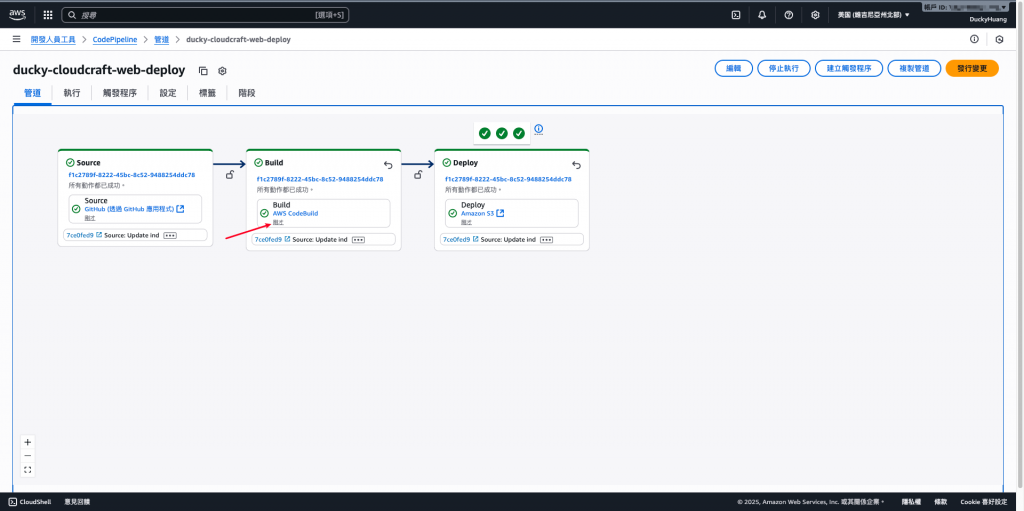Open commit 7ce0fed9 in the Deploy stage
Image resolution: width=1024 pixels, height=511 pixels.
coord(460,240)
